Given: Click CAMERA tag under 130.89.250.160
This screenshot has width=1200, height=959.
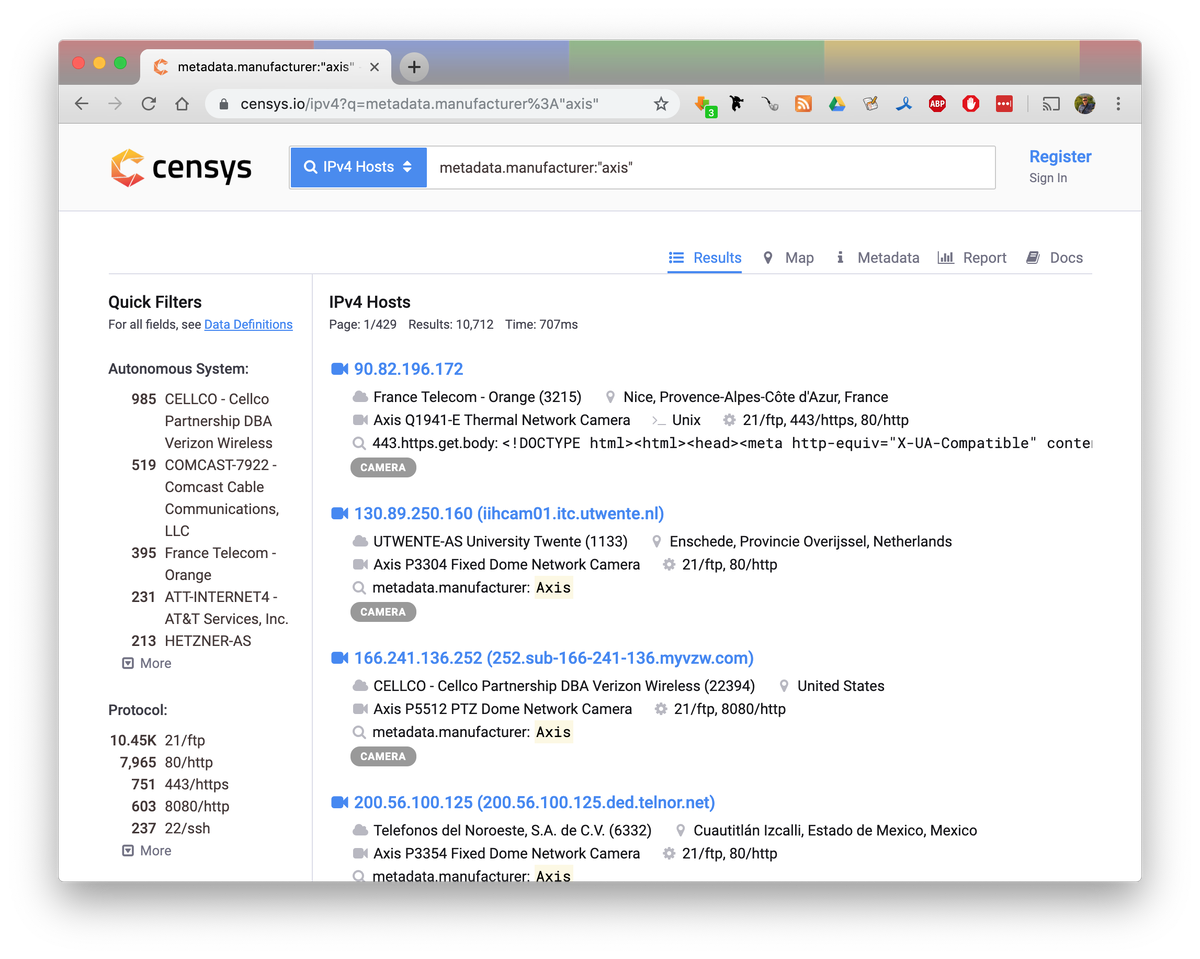Looking at the screenshot, I should [x=383, y=612].
